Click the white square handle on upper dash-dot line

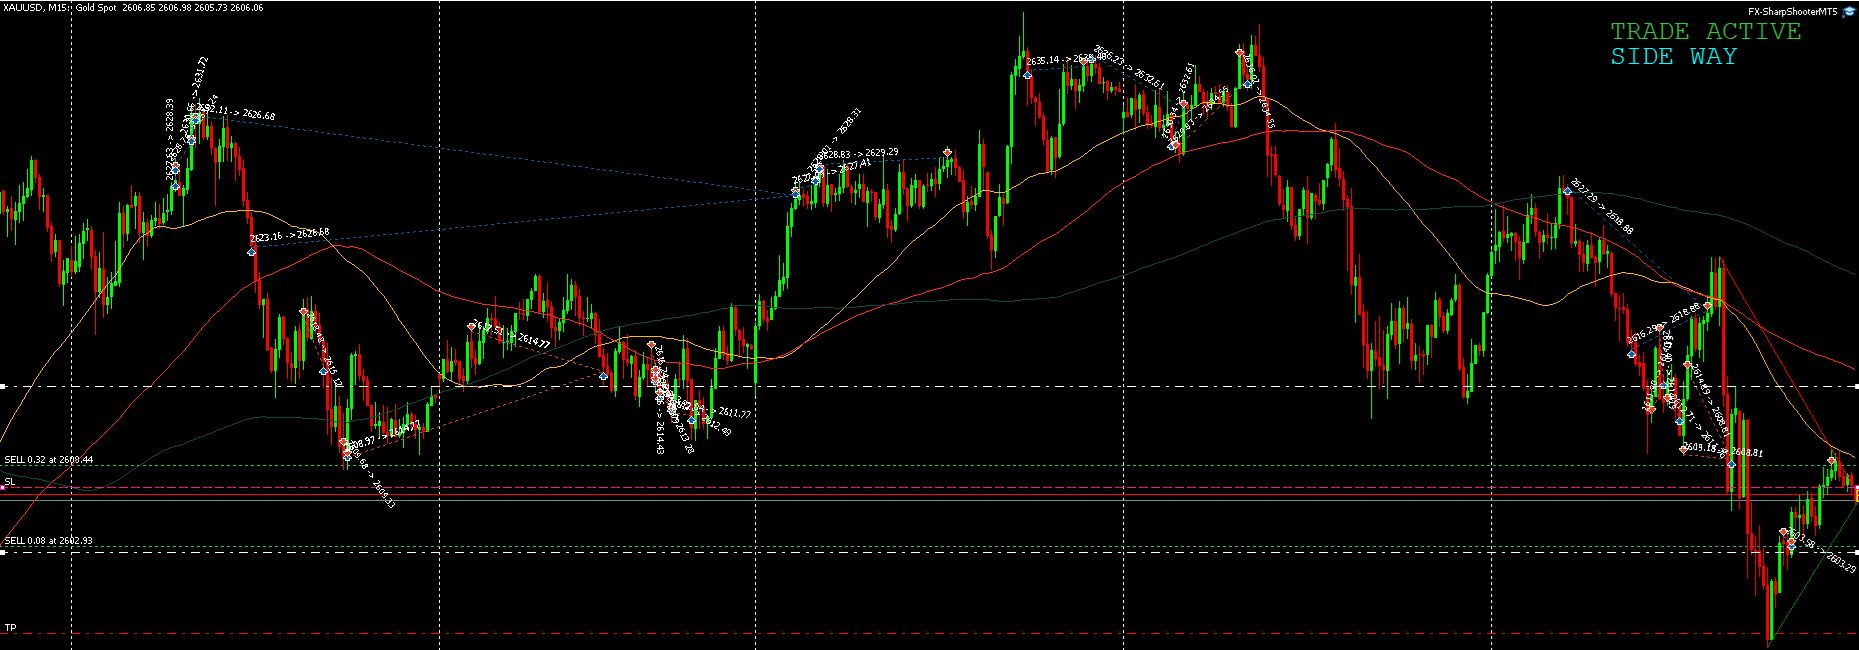3,386
